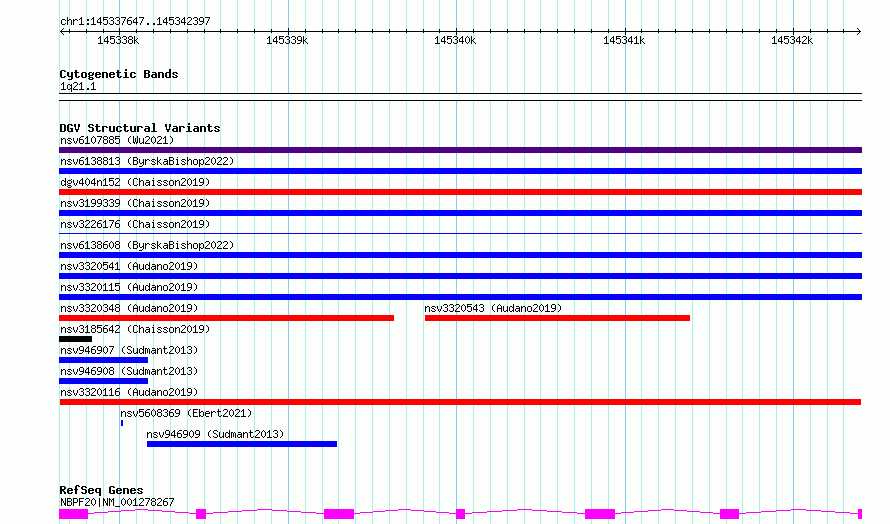Click the nsv3199339 (Chaisson2019) label

tap(135, 203)
